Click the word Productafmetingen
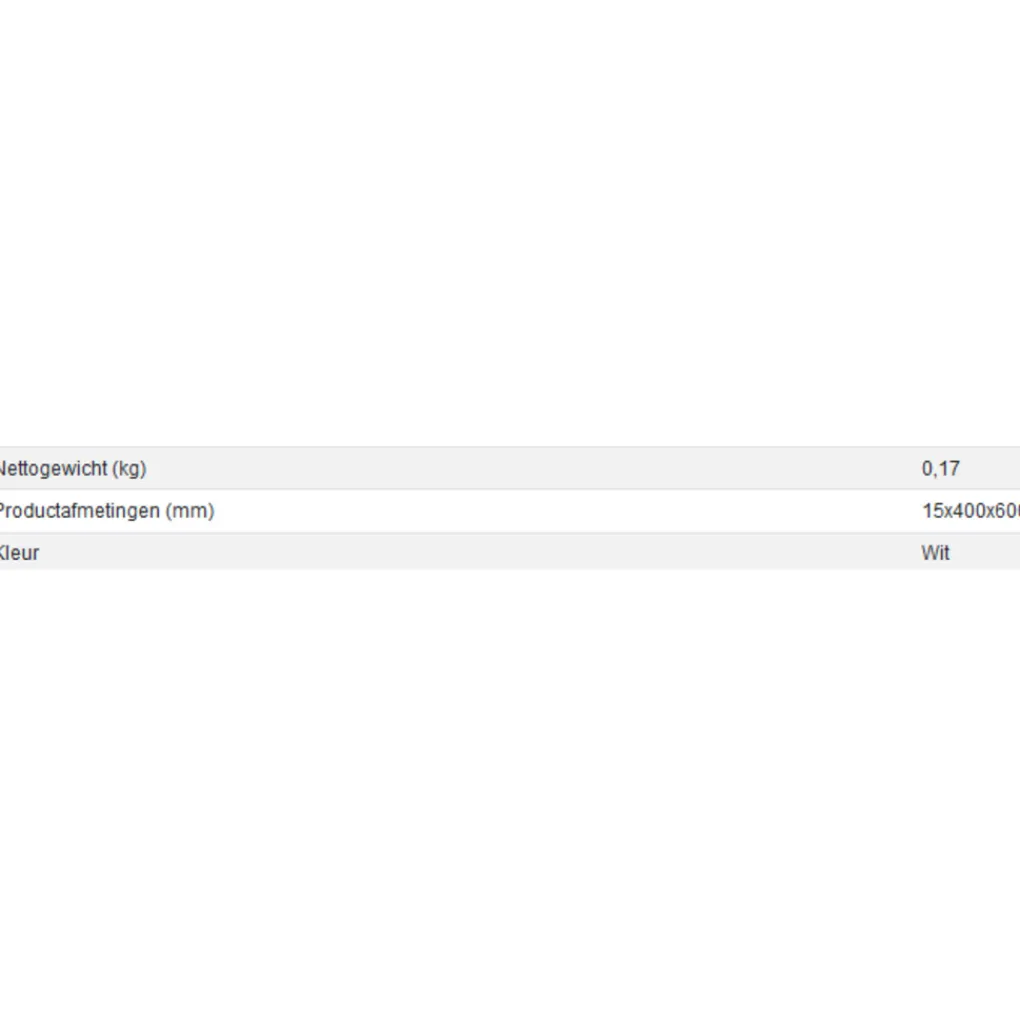Viewport: 1020px width, 1020px height. [78, 511]
